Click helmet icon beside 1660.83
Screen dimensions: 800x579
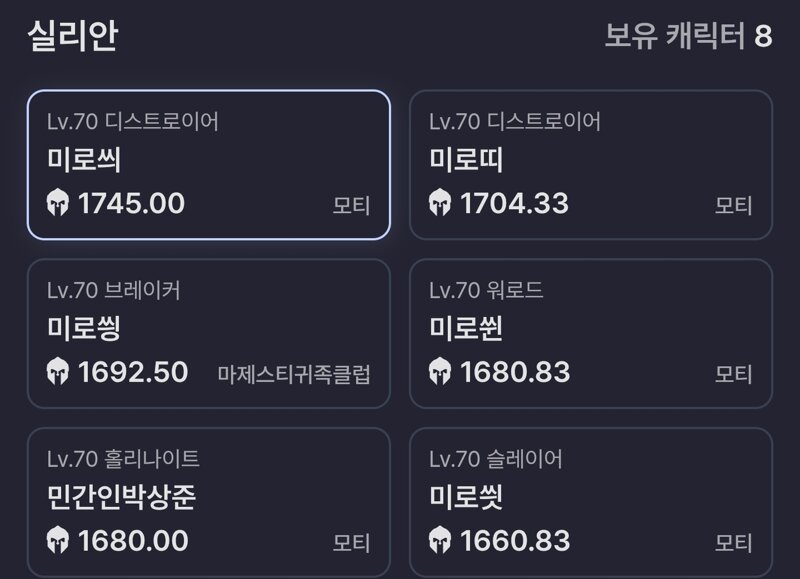pos(440,540)
